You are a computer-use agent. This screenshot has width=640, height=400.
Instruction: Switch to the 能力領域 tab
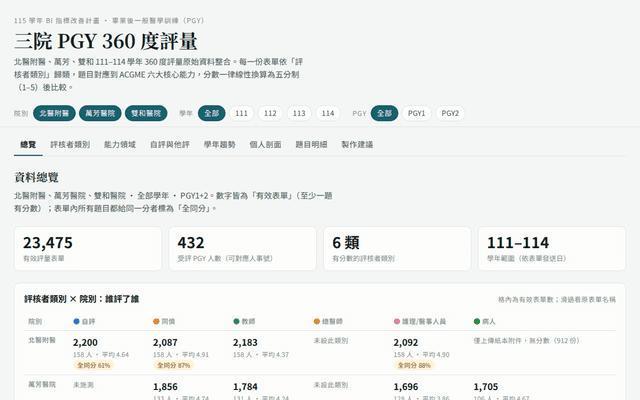point(120,144)
